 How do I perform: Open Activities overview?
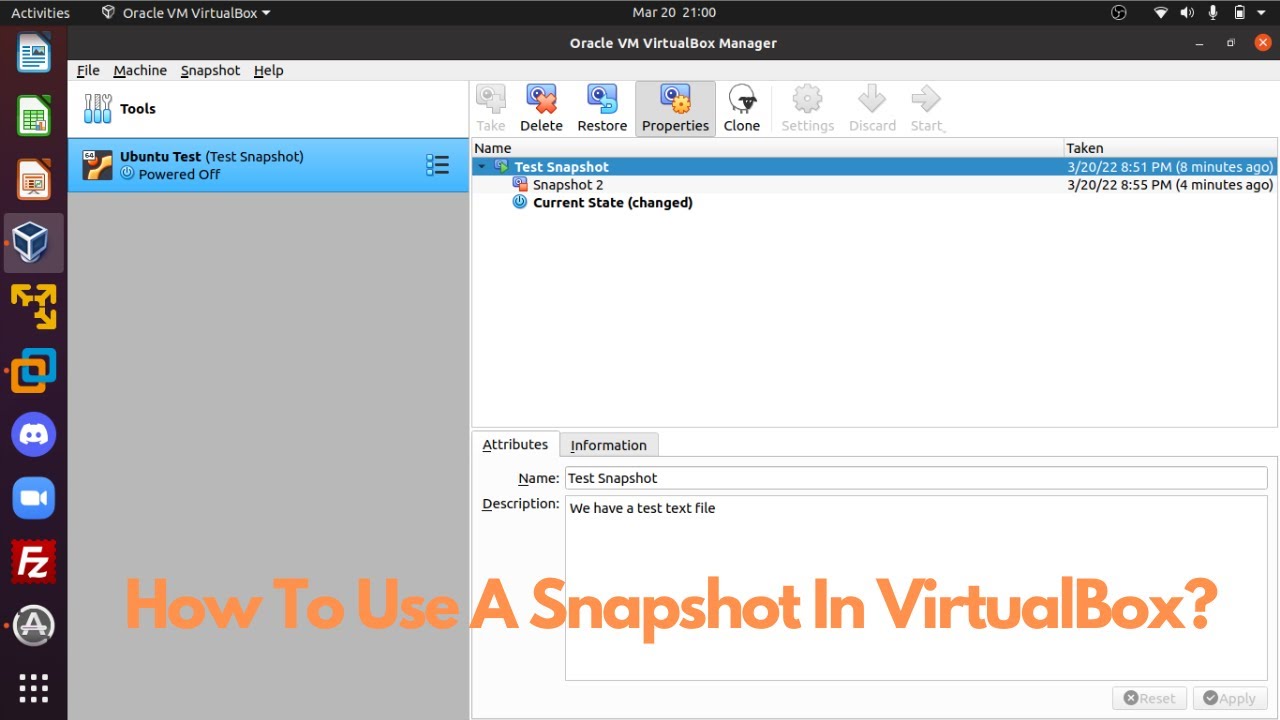40,13
